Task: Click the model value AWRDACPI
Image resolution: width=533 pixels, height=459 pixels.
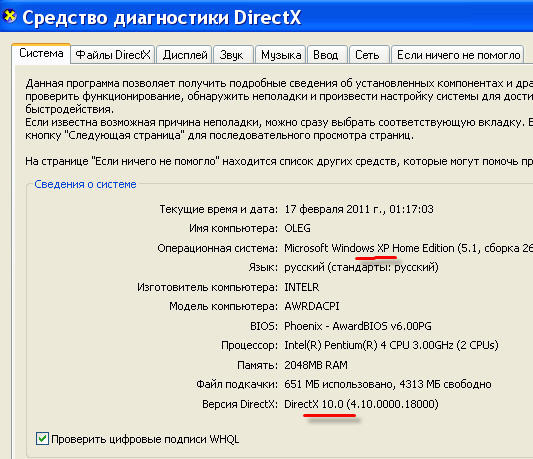Action: (x=312, y=306)
